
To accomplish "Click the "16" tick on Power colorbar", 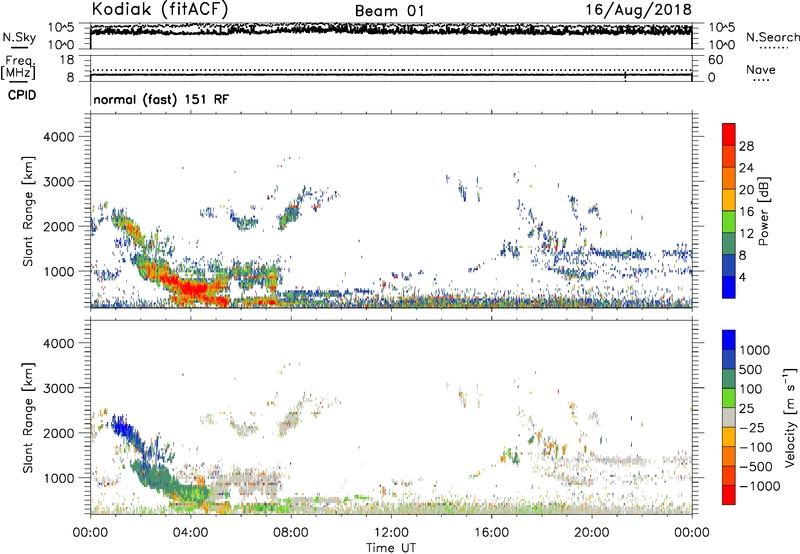I will pos(746,212).
